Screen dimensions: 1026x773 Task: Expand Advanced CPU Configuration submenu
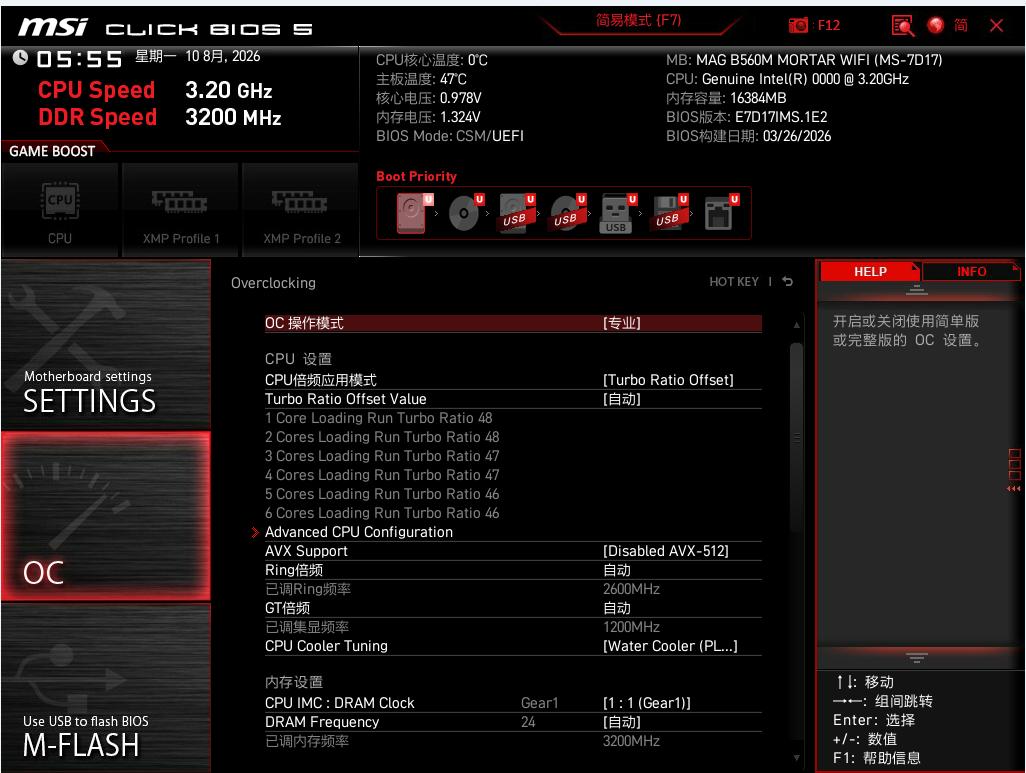click(x=513, y=532)
